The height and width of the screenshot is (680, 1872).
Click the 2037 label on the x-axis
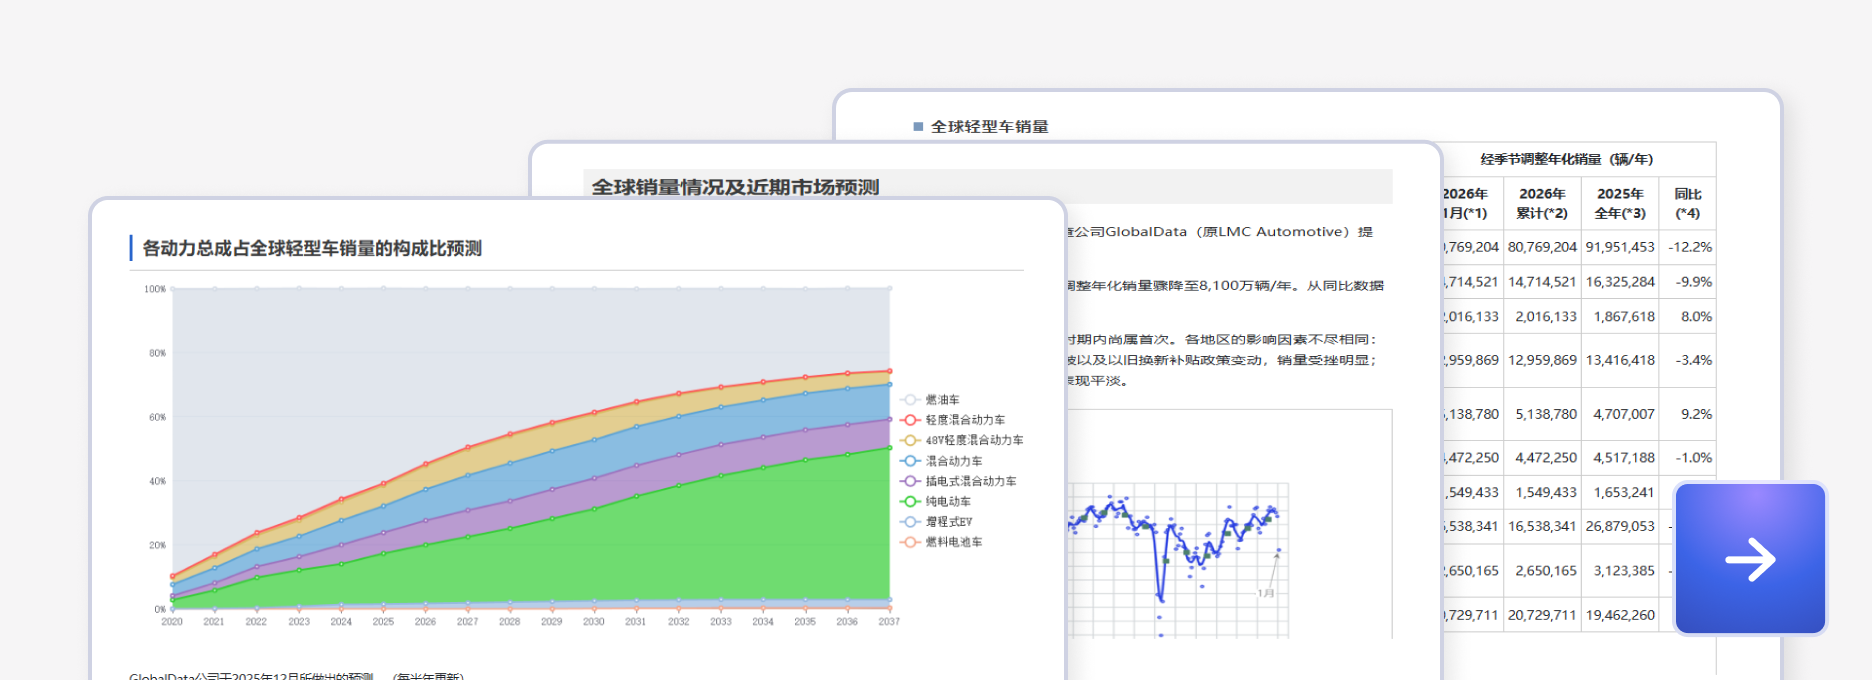[x=888, y=622]
